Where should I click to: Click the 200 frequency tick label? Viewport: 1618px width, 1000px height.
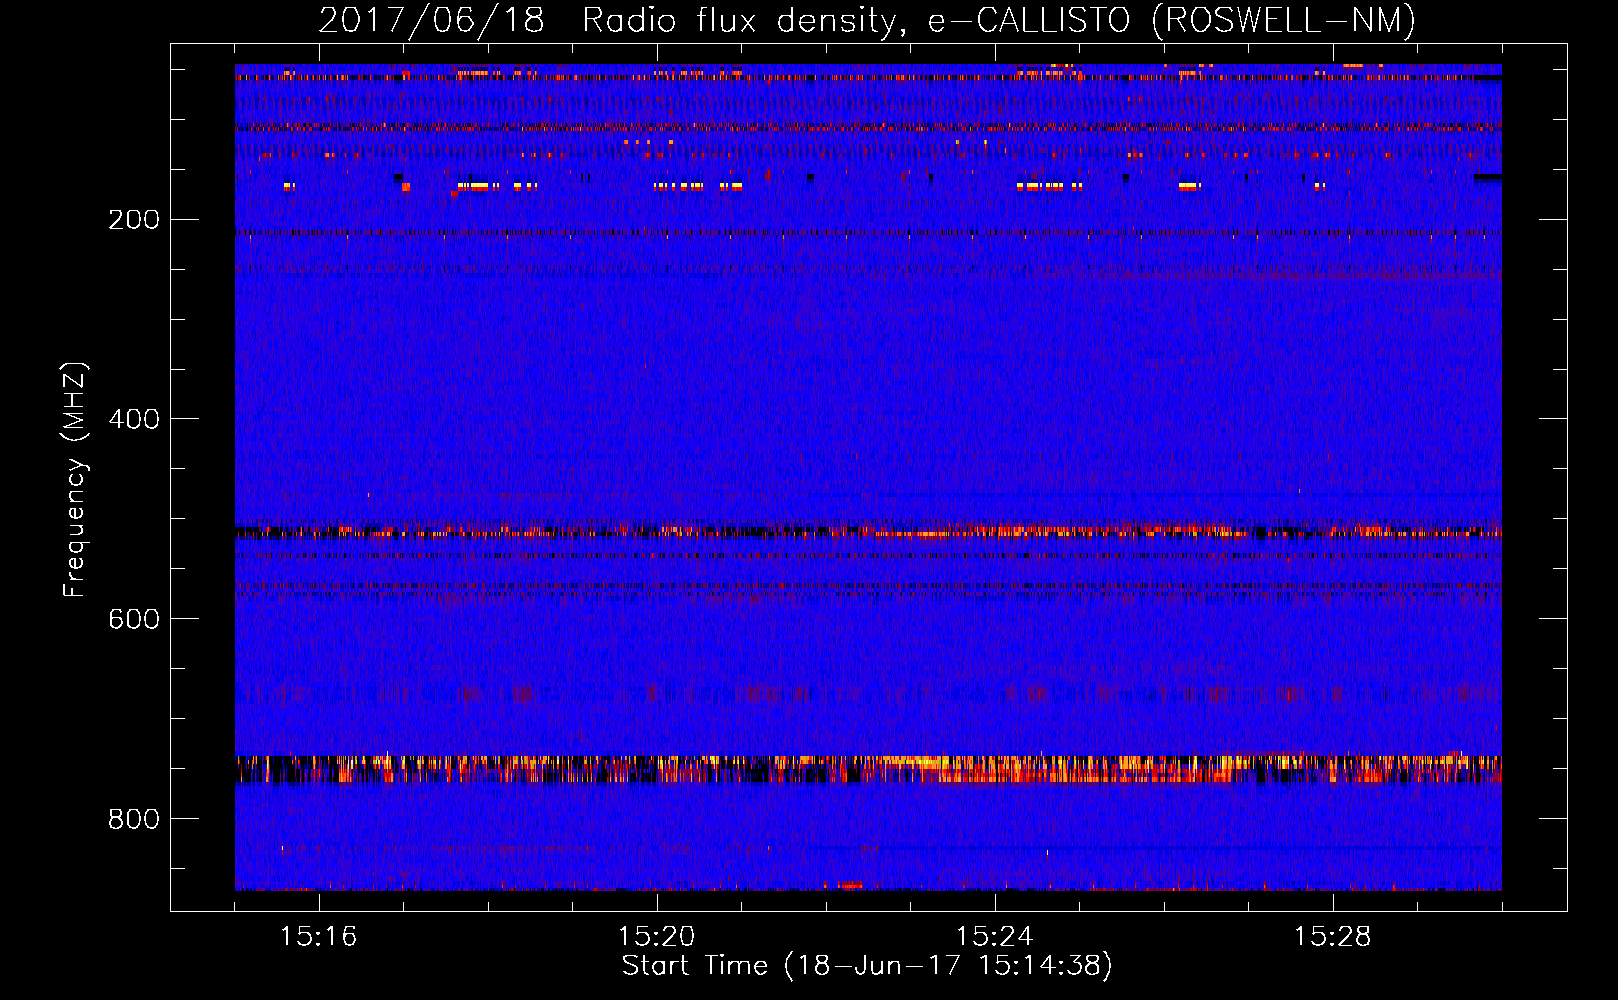pos(134,220)
